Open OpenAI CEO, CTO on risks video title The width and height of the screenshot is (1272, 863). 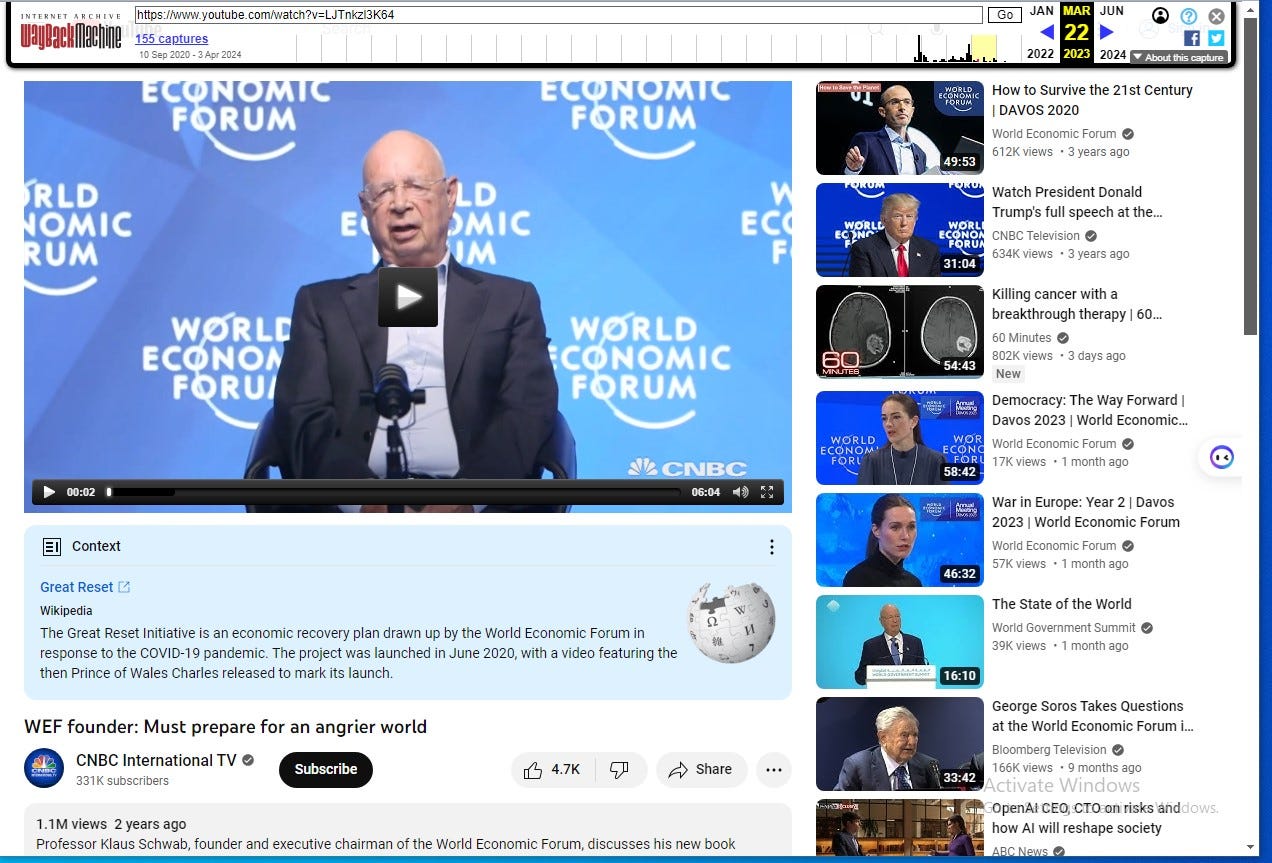point(1087,817)
